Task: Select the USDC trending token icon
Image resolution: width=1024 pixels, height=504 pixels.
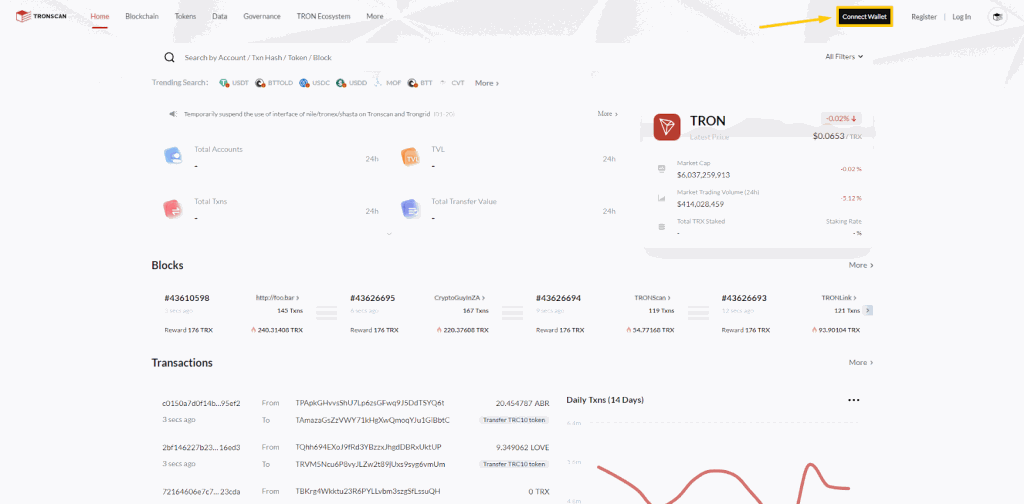Action: 304,83
